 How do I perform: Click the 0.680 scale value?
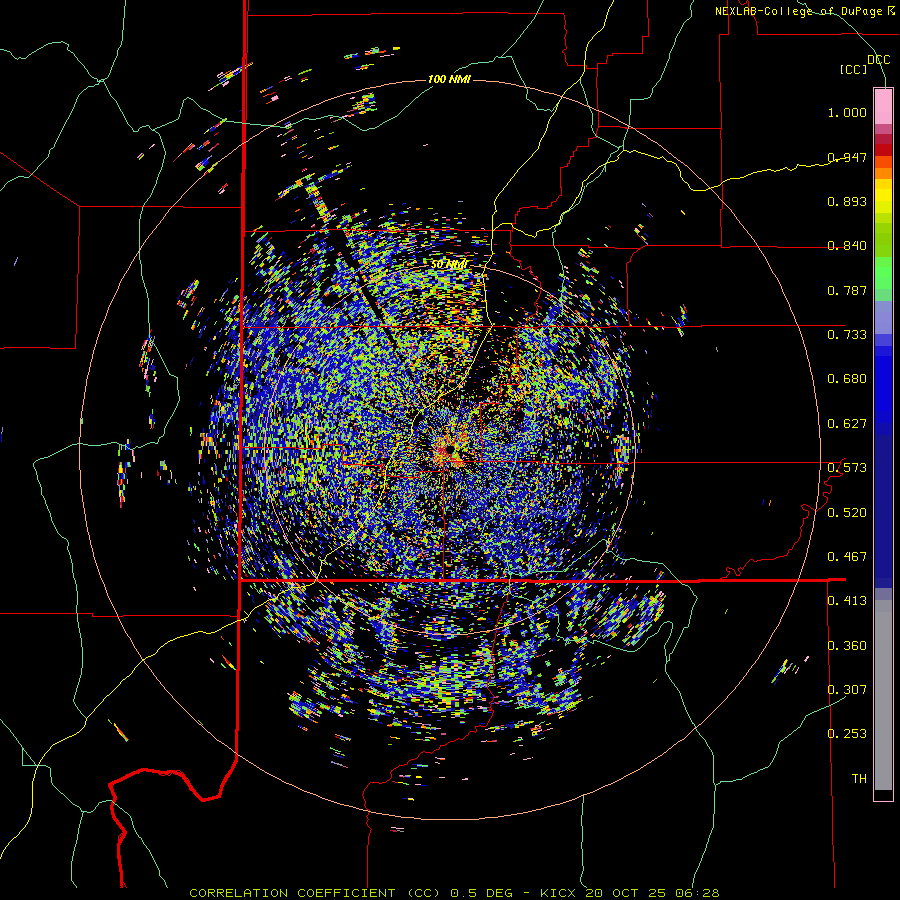click(x=847, y=379)
